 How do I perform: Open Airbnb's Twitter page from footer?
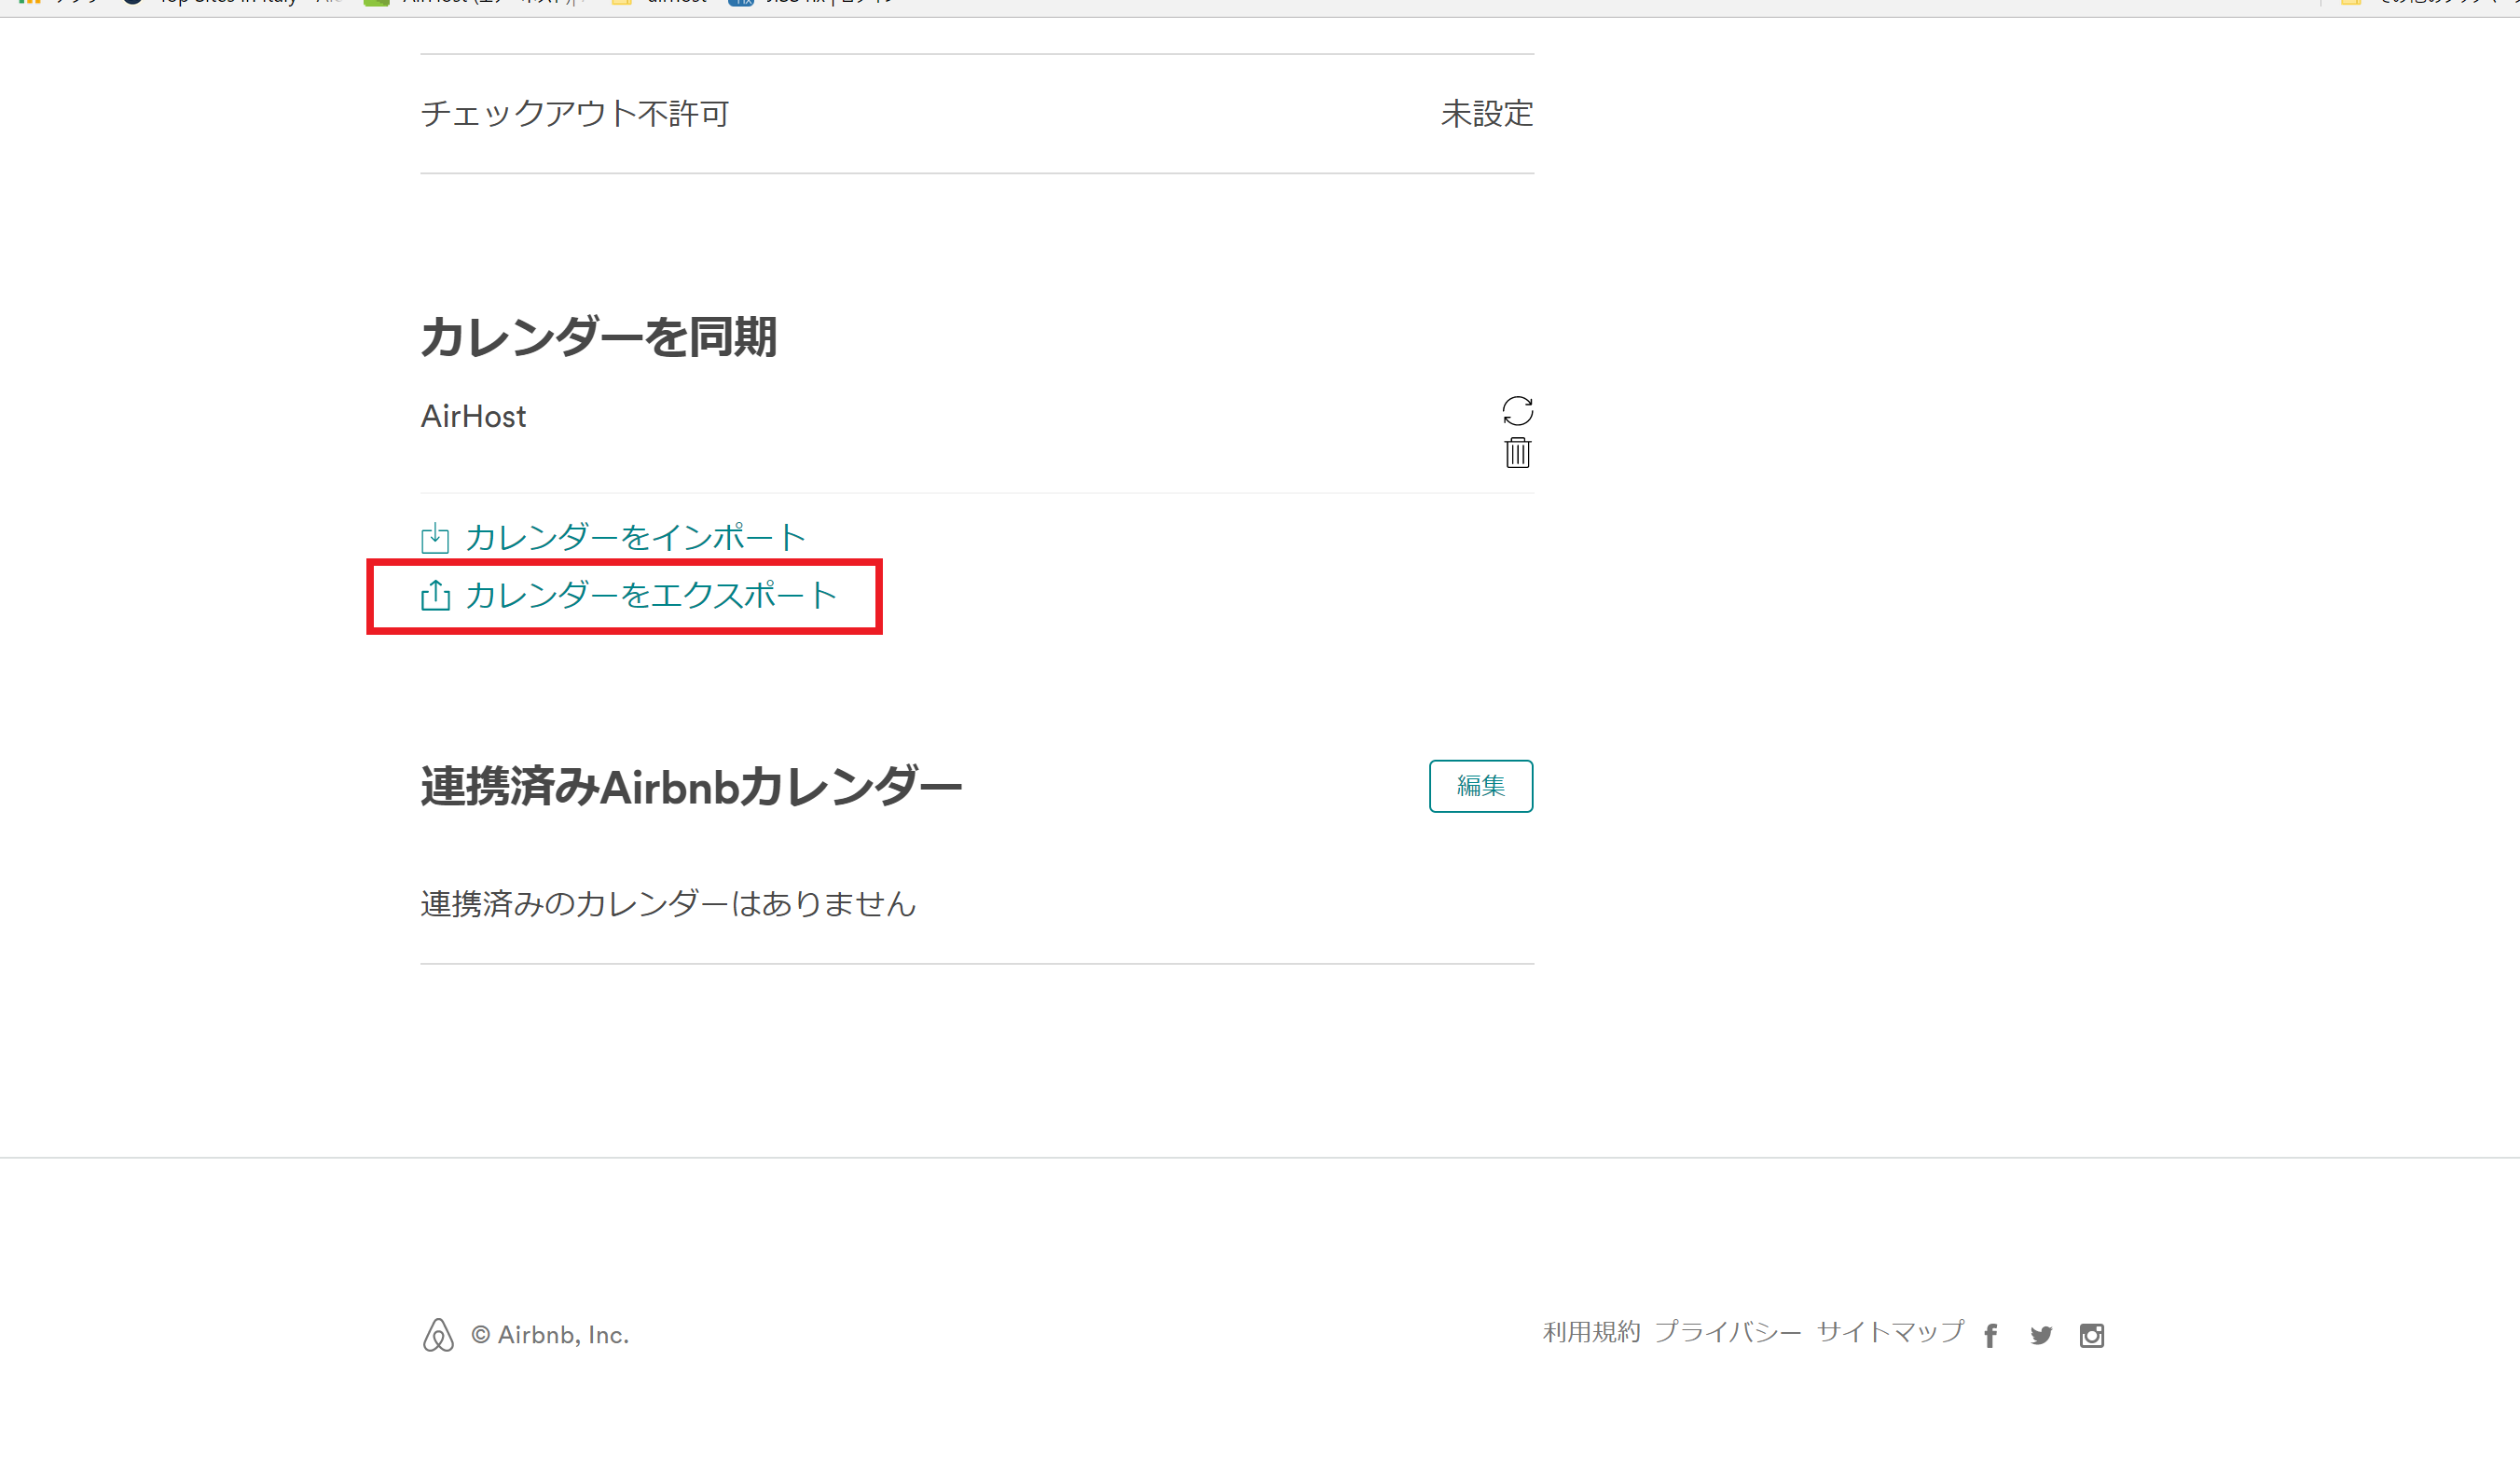tap(2041, 1335)
